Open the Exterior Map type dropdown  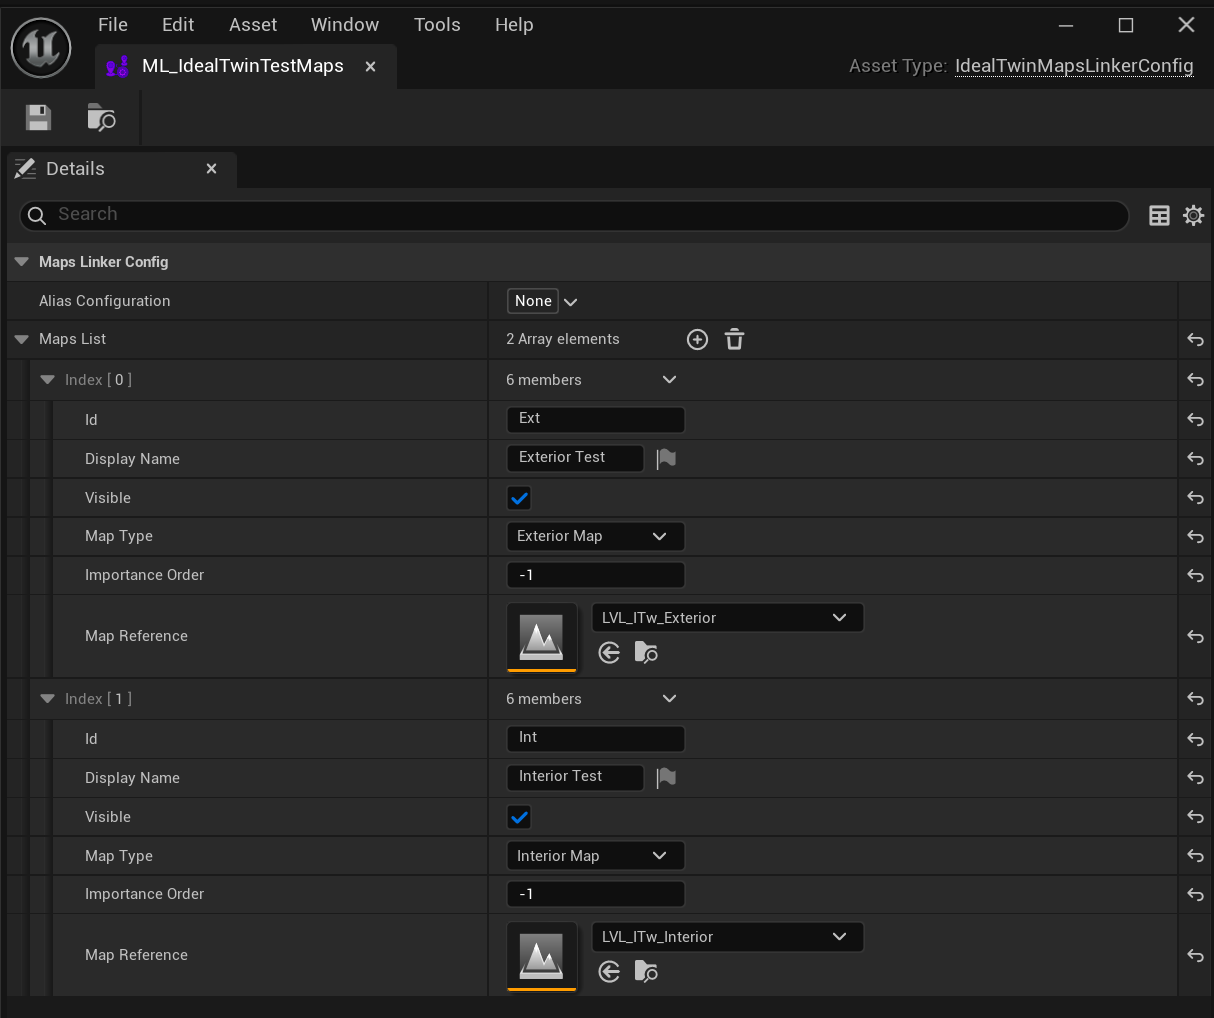(x=594, y=537)
